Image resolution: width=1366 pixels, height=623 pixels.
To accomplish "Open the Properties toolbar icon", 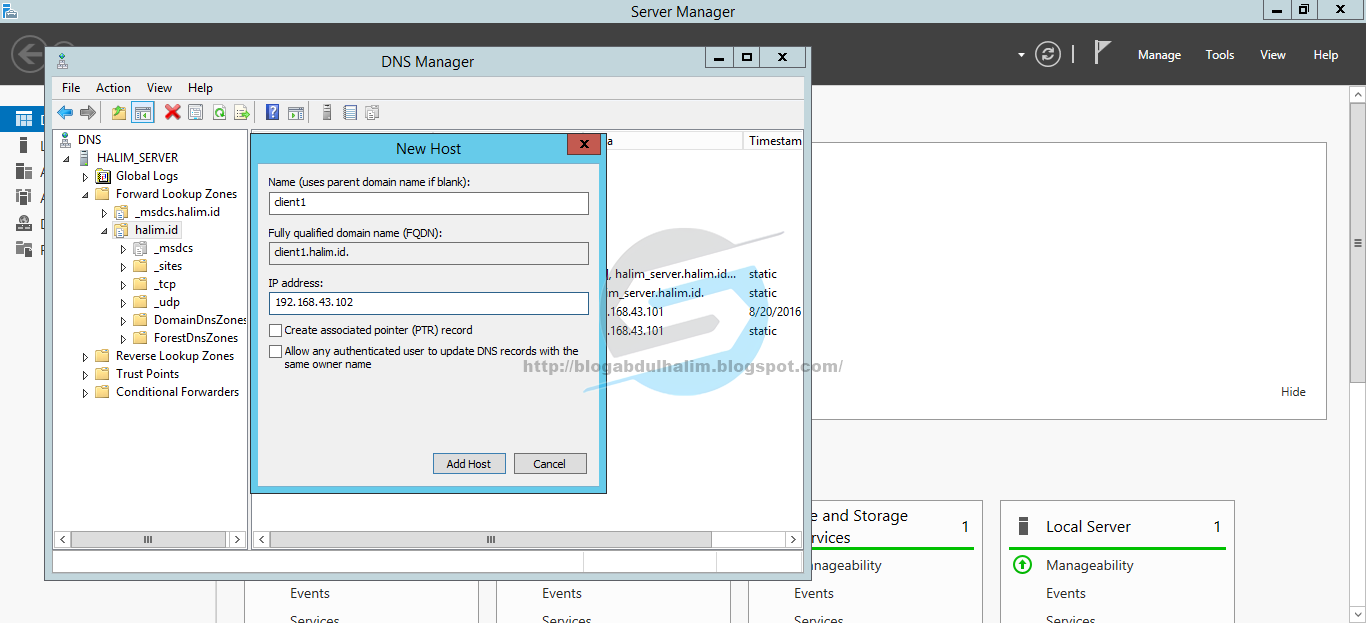I will (x=196, y=113).
